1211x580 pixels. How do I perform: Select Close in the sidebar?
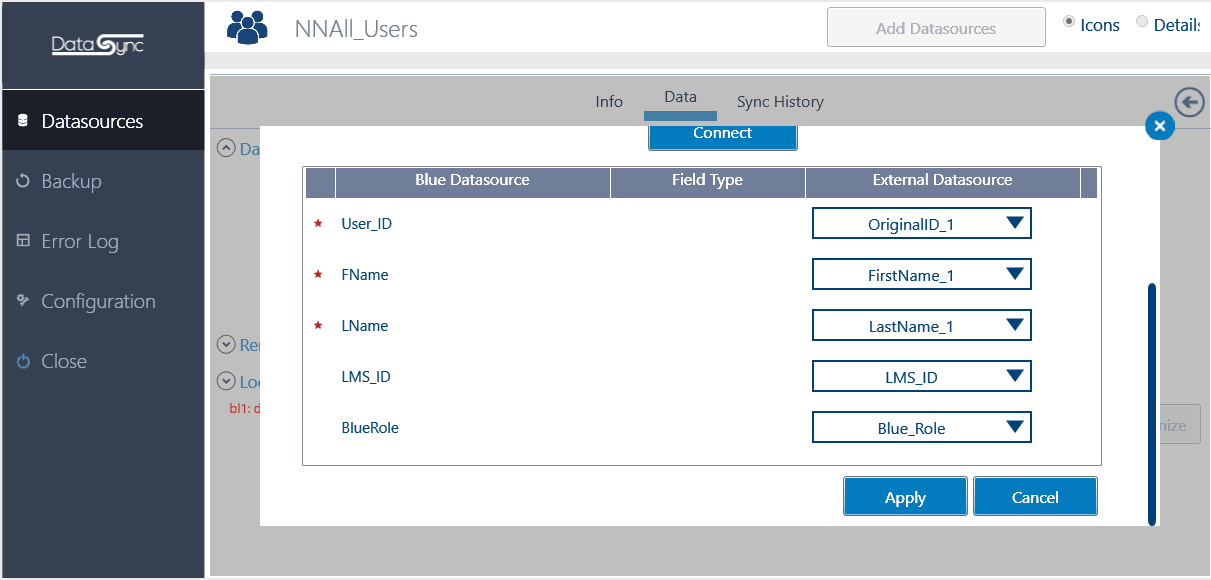103,361
